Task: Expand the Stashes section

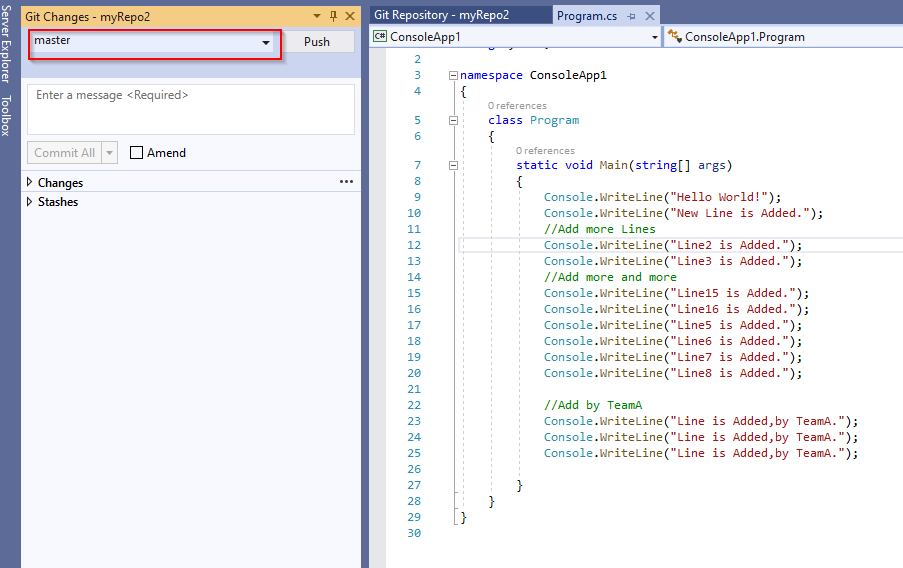Action: coord(29,202)
